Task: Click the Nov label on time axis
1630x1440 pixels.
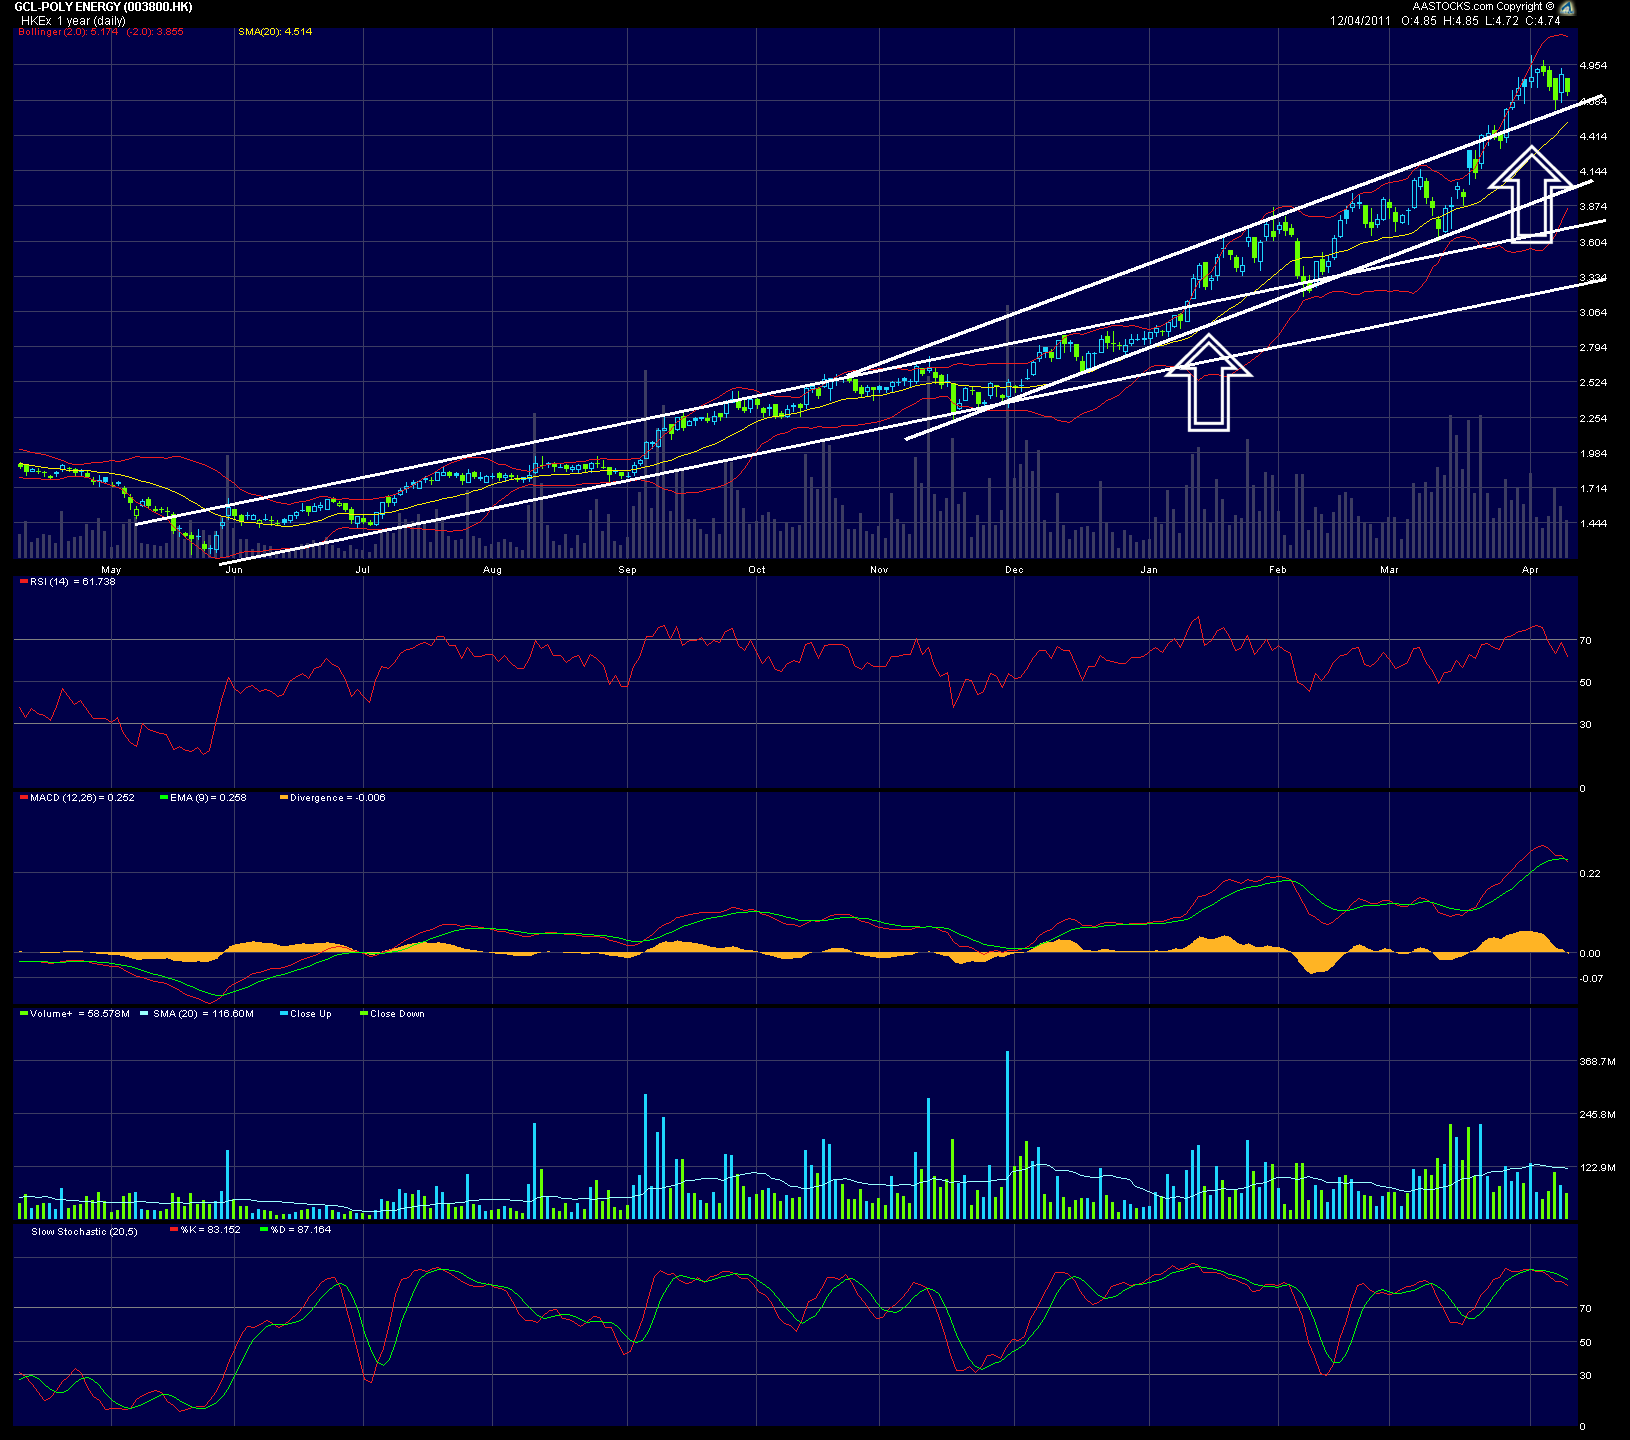Action: (x=879, y=570)
